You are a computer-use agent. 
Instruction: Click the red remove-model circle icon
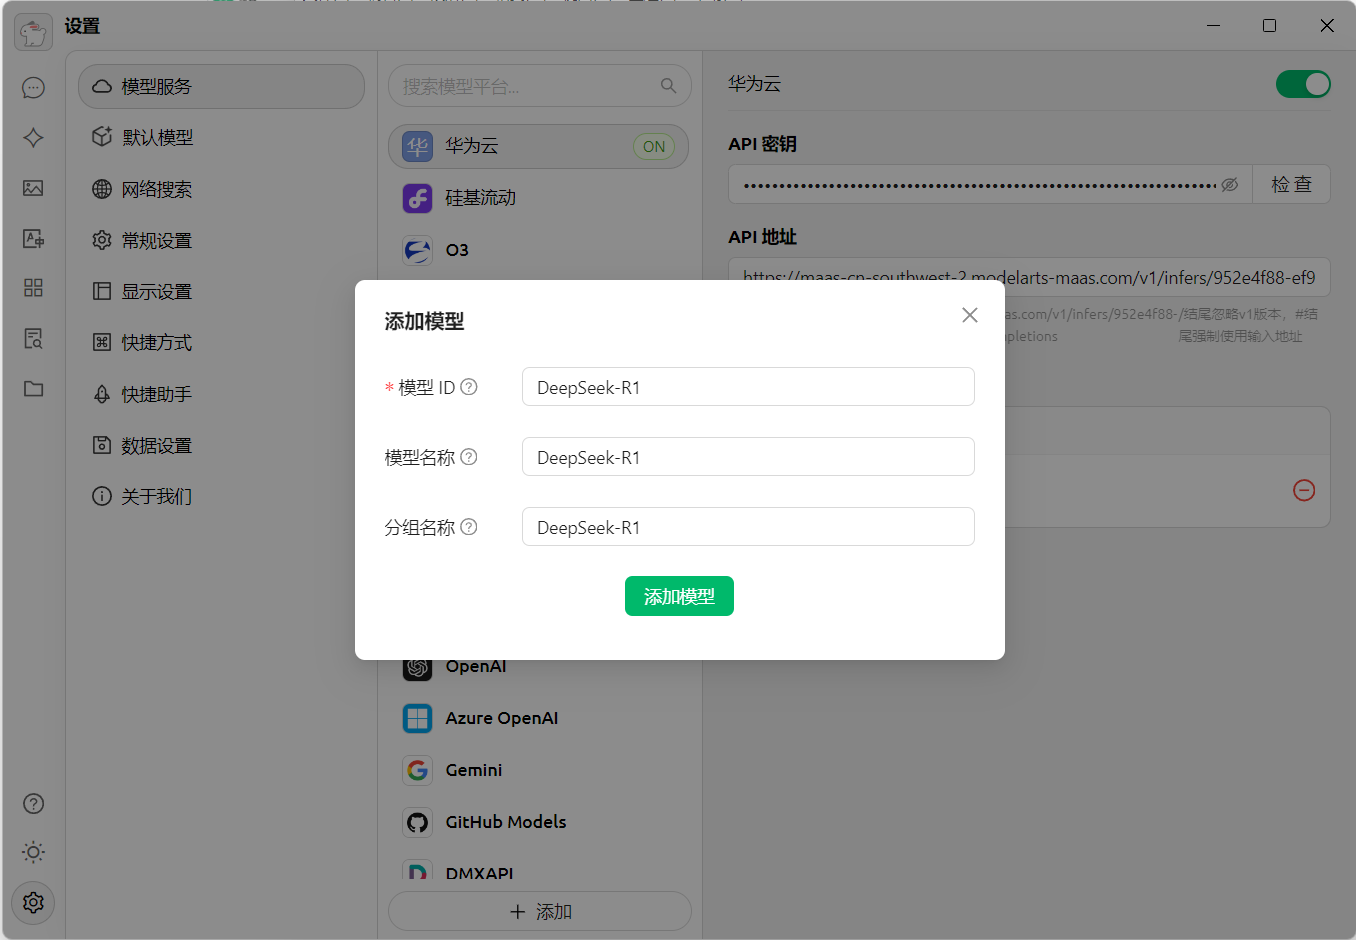tap(1303, 491)
